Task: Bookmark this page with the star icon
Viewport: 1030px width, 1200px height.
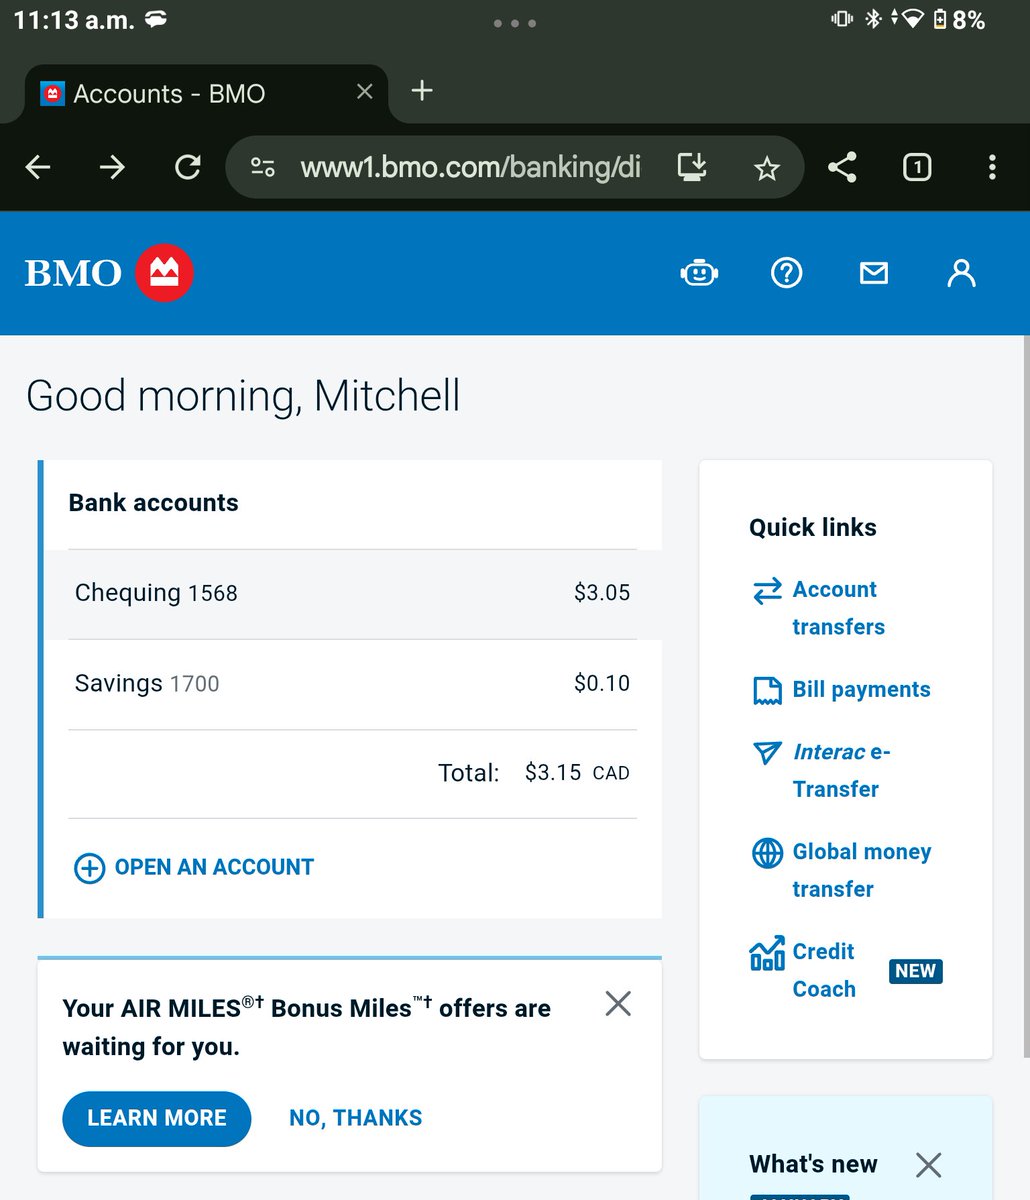Action: [x=767, y=168]
